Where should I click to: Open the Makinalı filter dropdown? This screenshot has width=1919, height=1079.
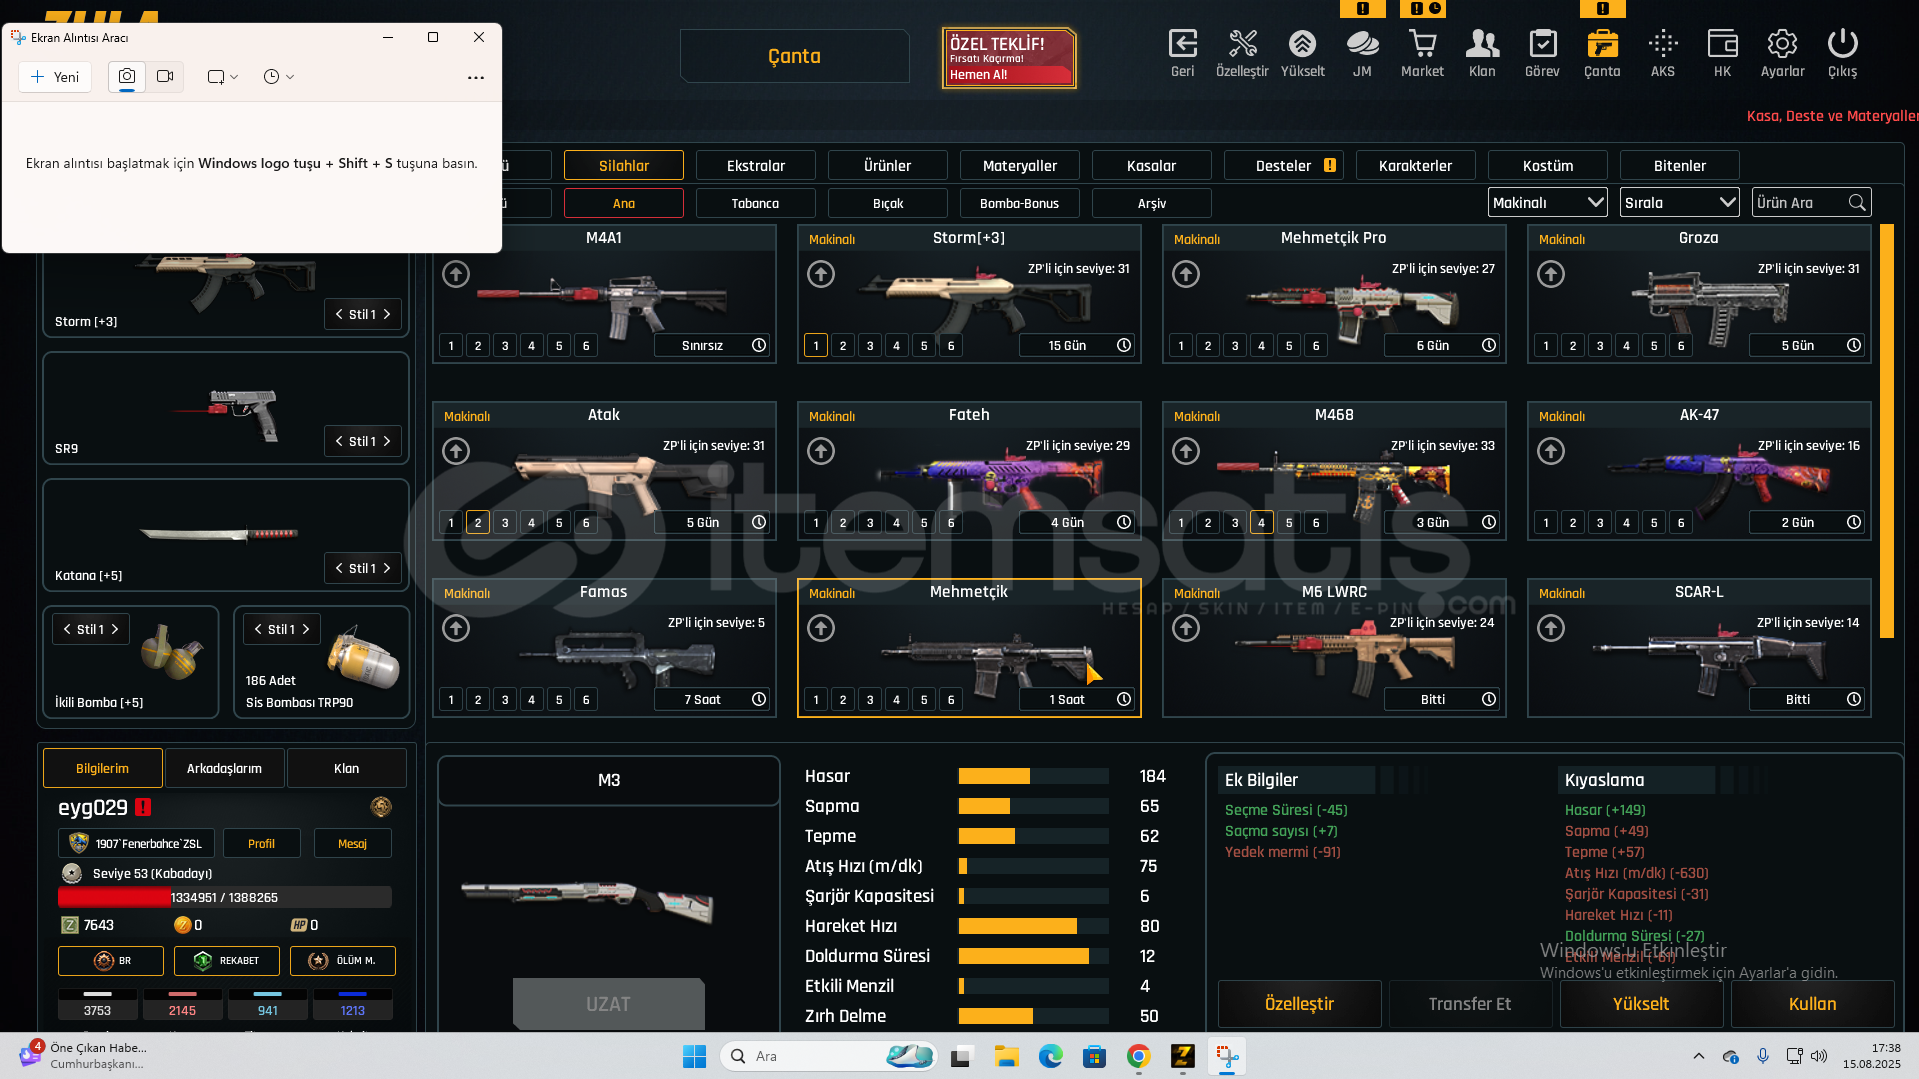point(1548,202)
